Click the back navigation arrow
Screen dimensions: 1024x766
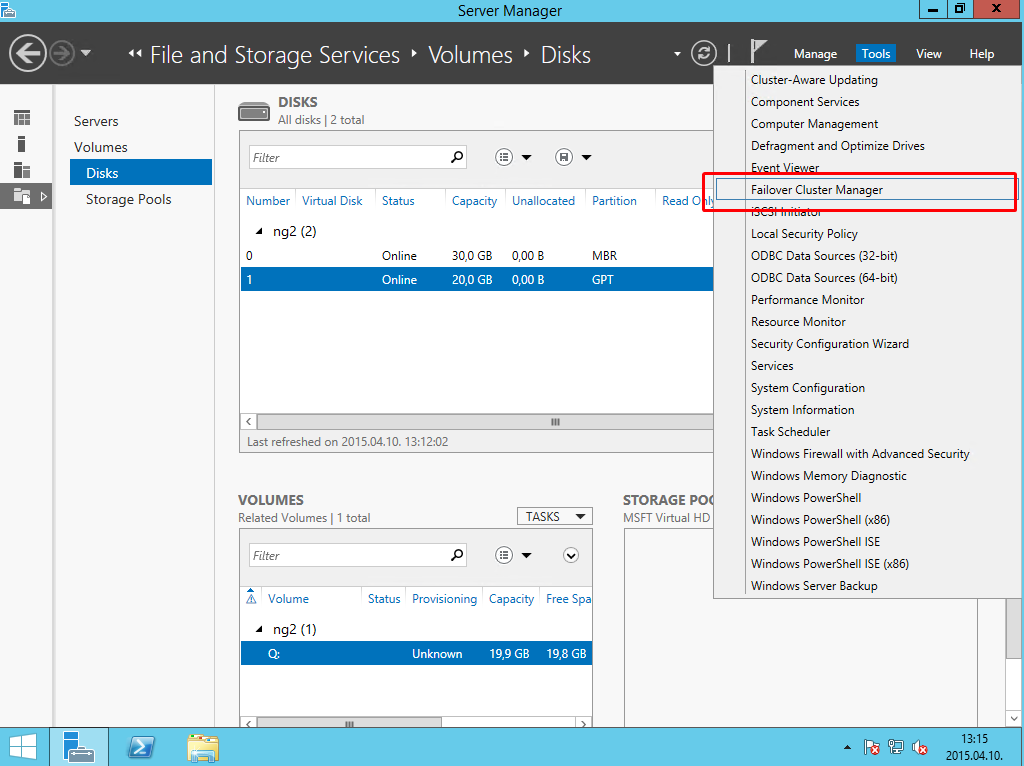tap(27, 53)
